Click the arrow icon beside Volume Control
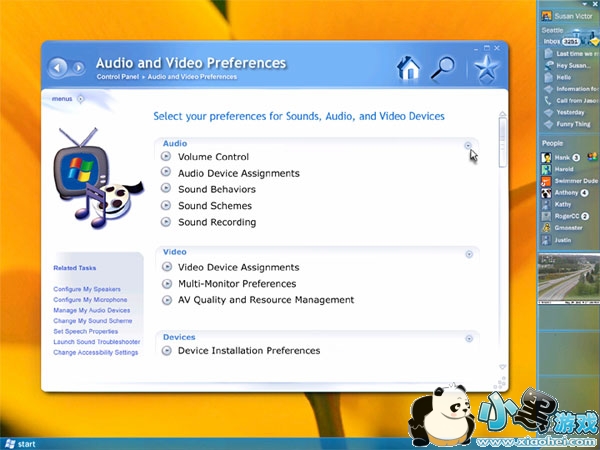 [x=166, y=157]
